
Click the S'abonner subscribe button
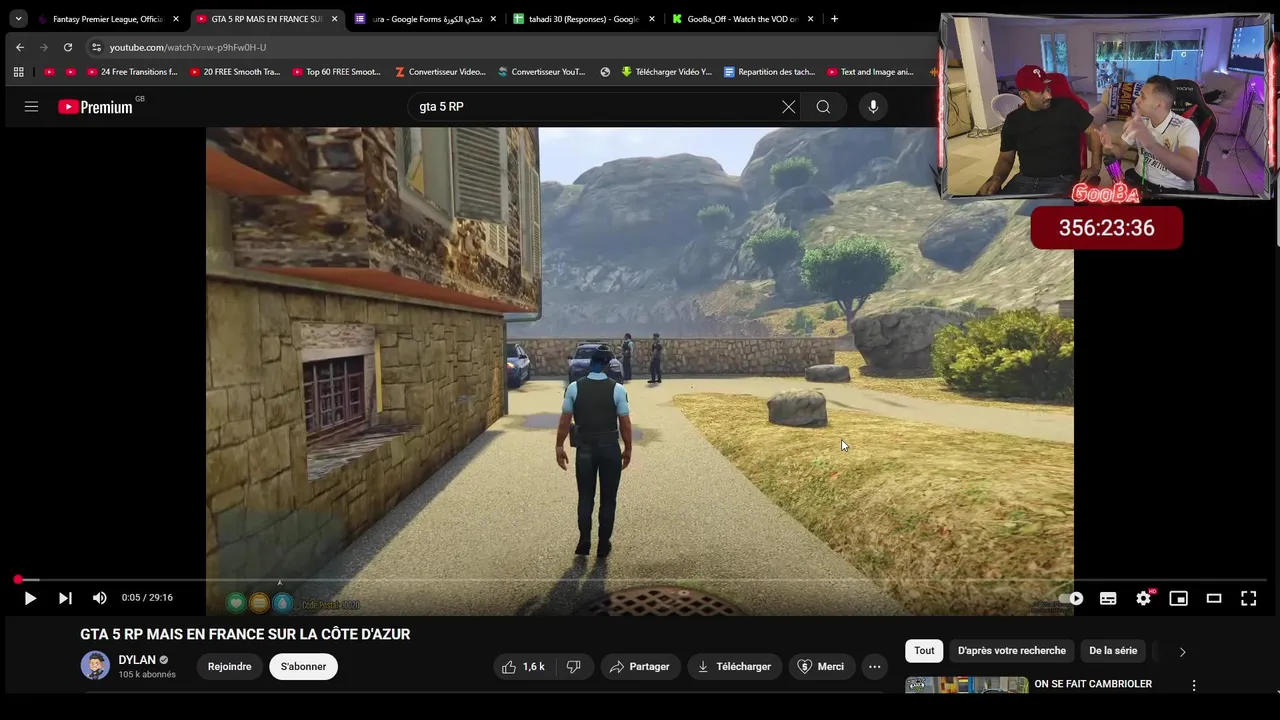[303, 666]
